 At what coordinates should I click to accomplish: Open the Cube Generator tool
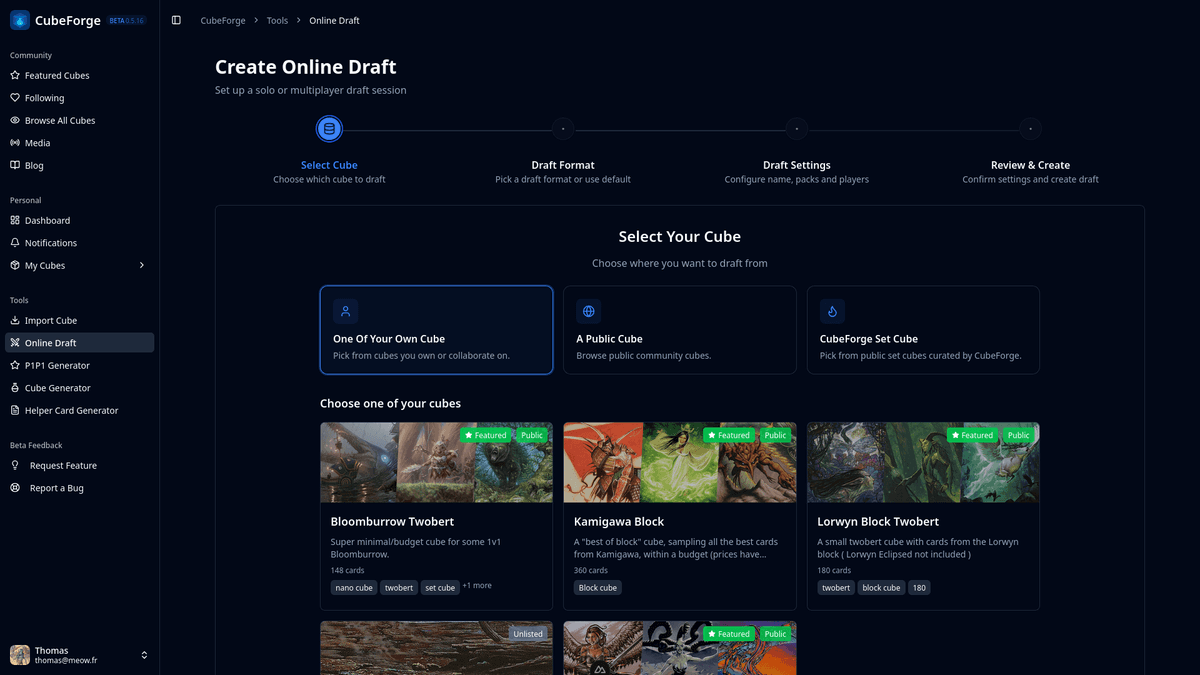point(64,387)
